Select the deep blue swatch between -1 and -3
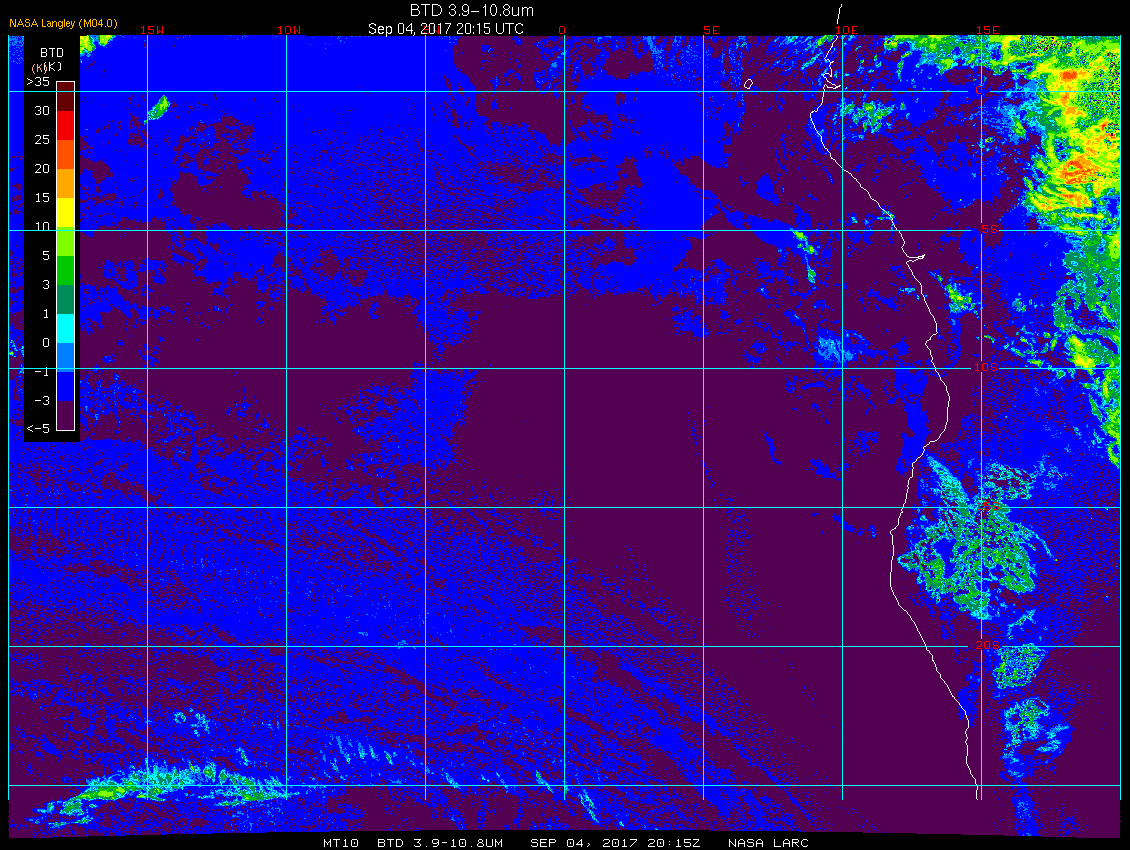 (66, 386)
